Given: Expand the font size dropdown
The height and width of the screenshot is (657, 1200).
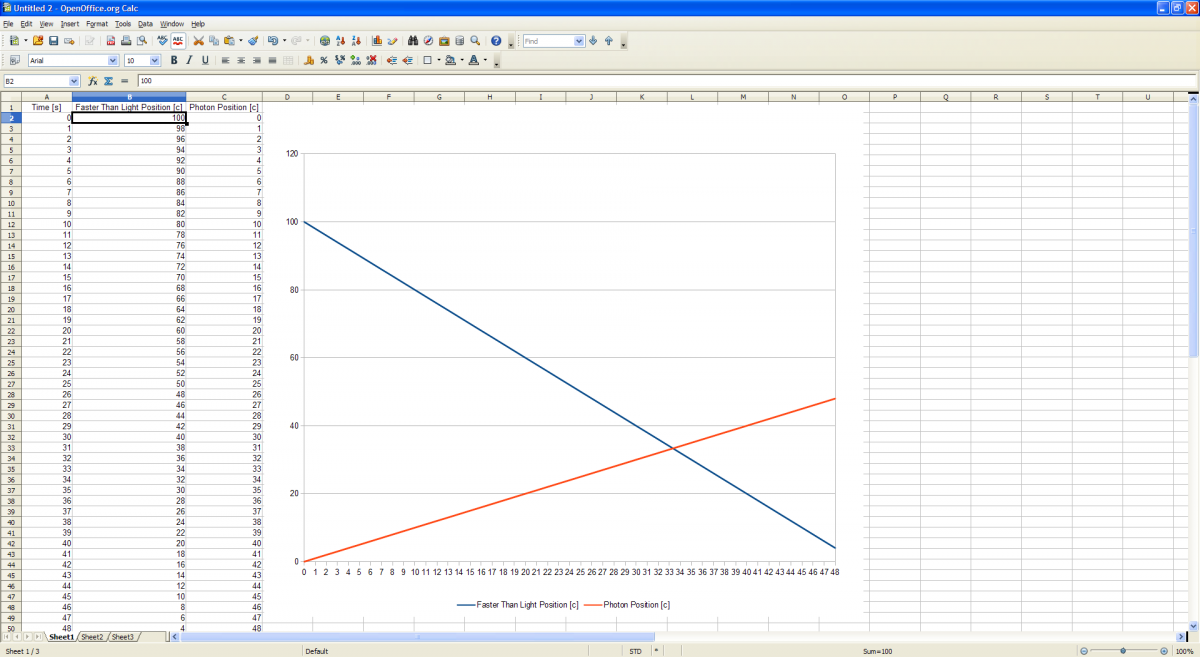Looking at the screenshot, I should click(x=154, y=61).
